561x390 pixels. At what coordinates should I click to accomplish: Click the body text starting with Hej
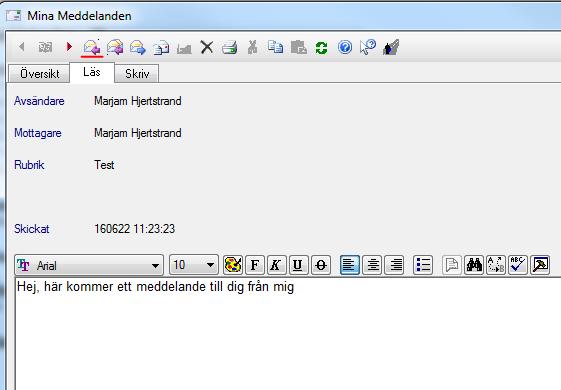156,287
